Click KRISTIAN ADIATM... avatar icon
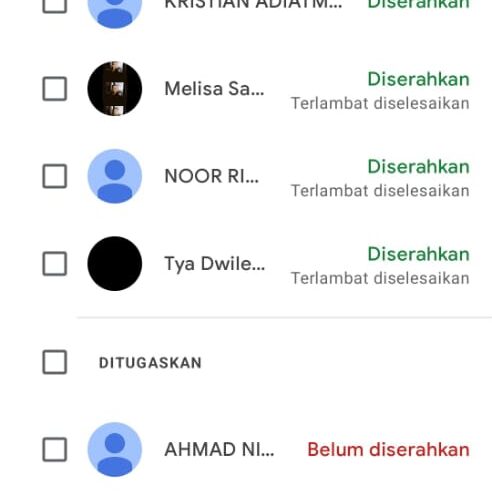This screenshot has width=492, height=500. pyautogui.click(x=115, y=10)
